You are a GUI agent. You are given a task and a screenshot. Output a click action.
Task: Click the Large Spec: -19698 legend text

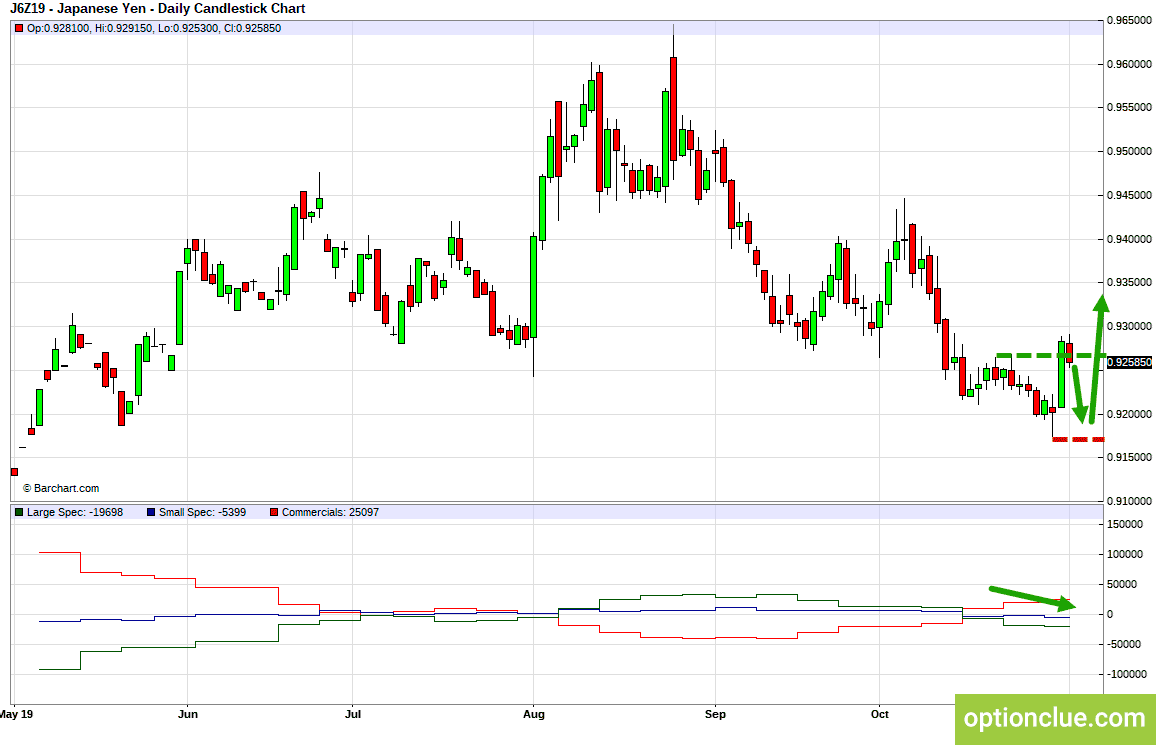(x=75, y=512)
